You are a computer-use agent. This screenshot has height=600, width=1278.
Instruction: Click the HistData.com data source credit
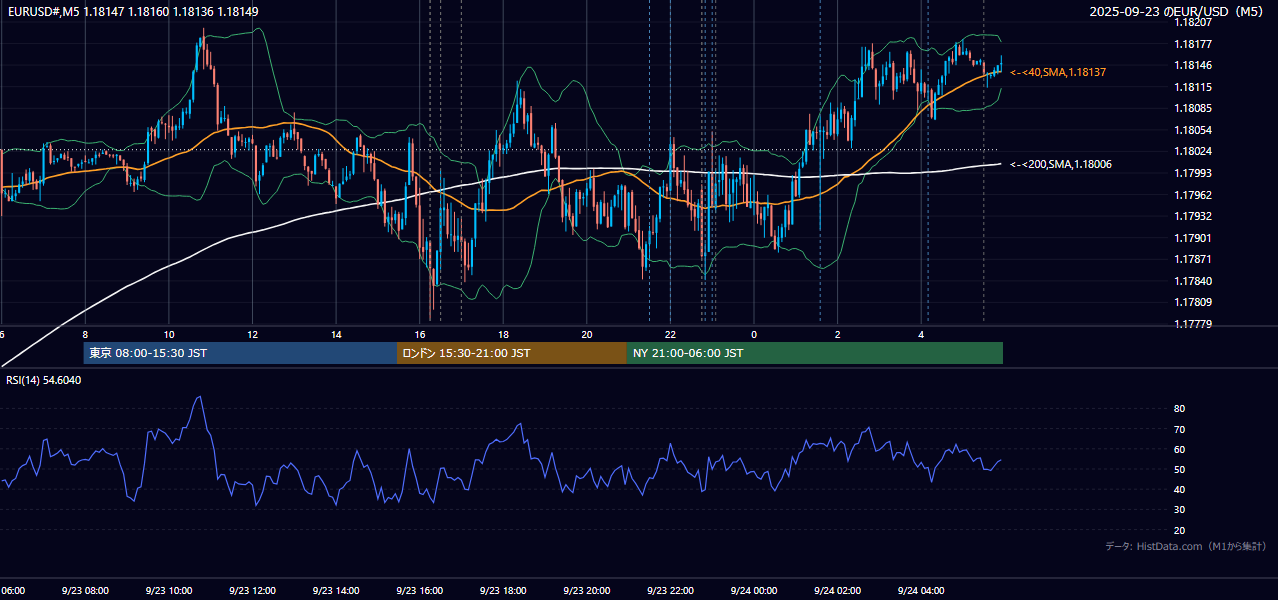coord(1186,546)
